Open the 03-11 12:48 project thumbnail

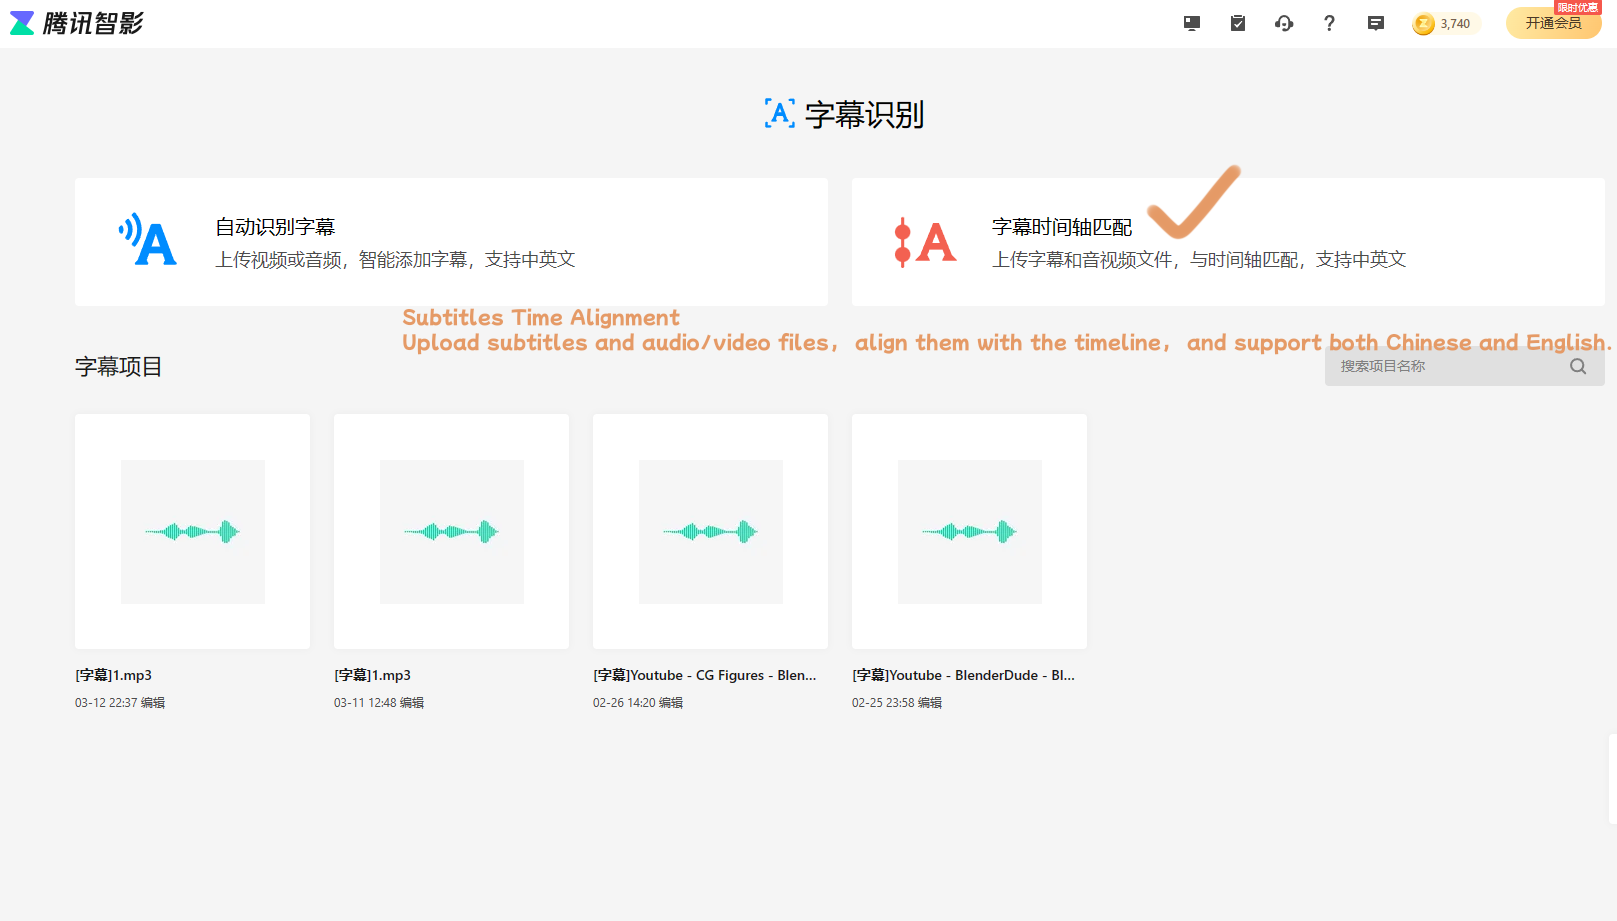point(451,531)
